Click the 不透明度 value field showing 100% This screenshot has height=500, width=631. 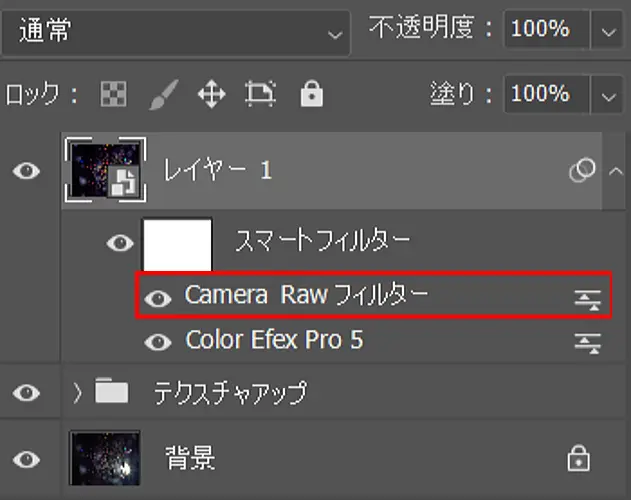[546, 29]
